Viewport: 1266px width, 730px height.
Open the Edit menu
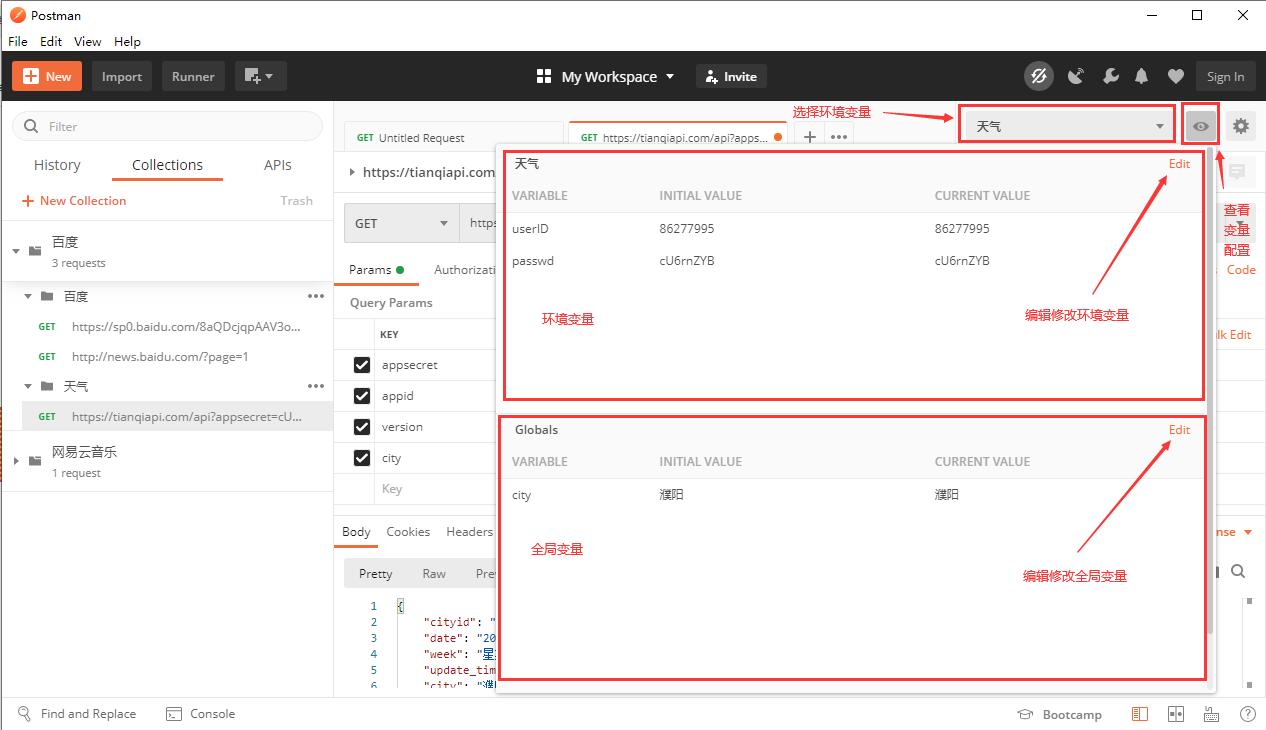tap(51, 41)
